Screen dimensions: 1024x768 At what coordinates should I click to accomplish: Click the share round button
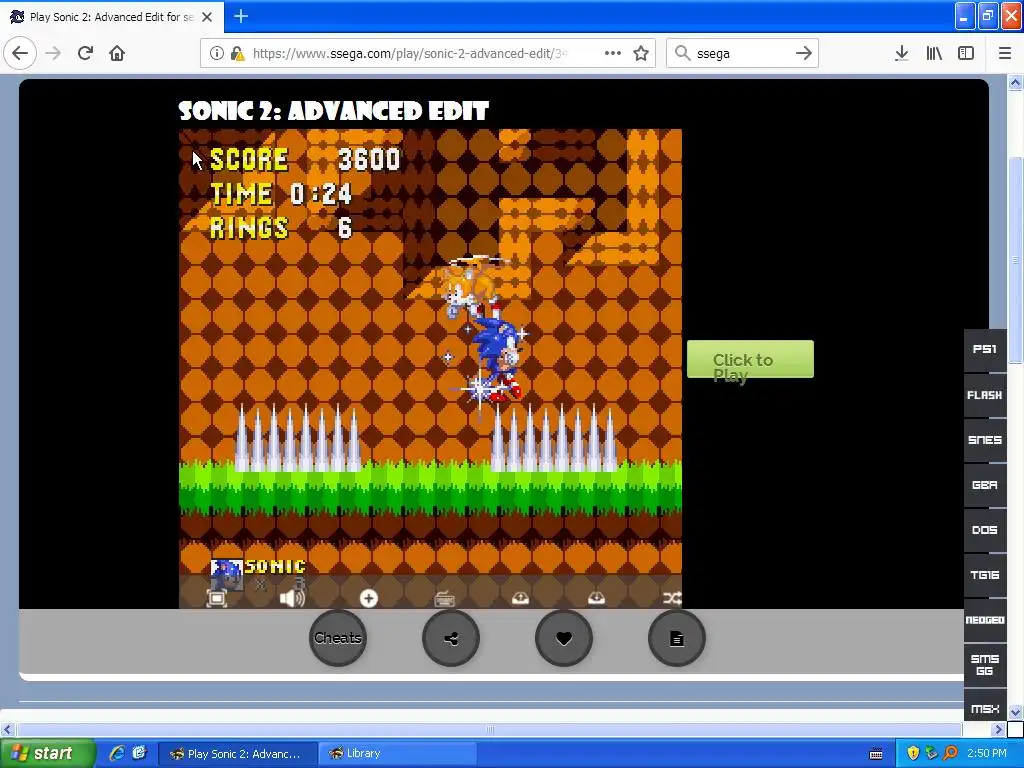click(451, 638)
